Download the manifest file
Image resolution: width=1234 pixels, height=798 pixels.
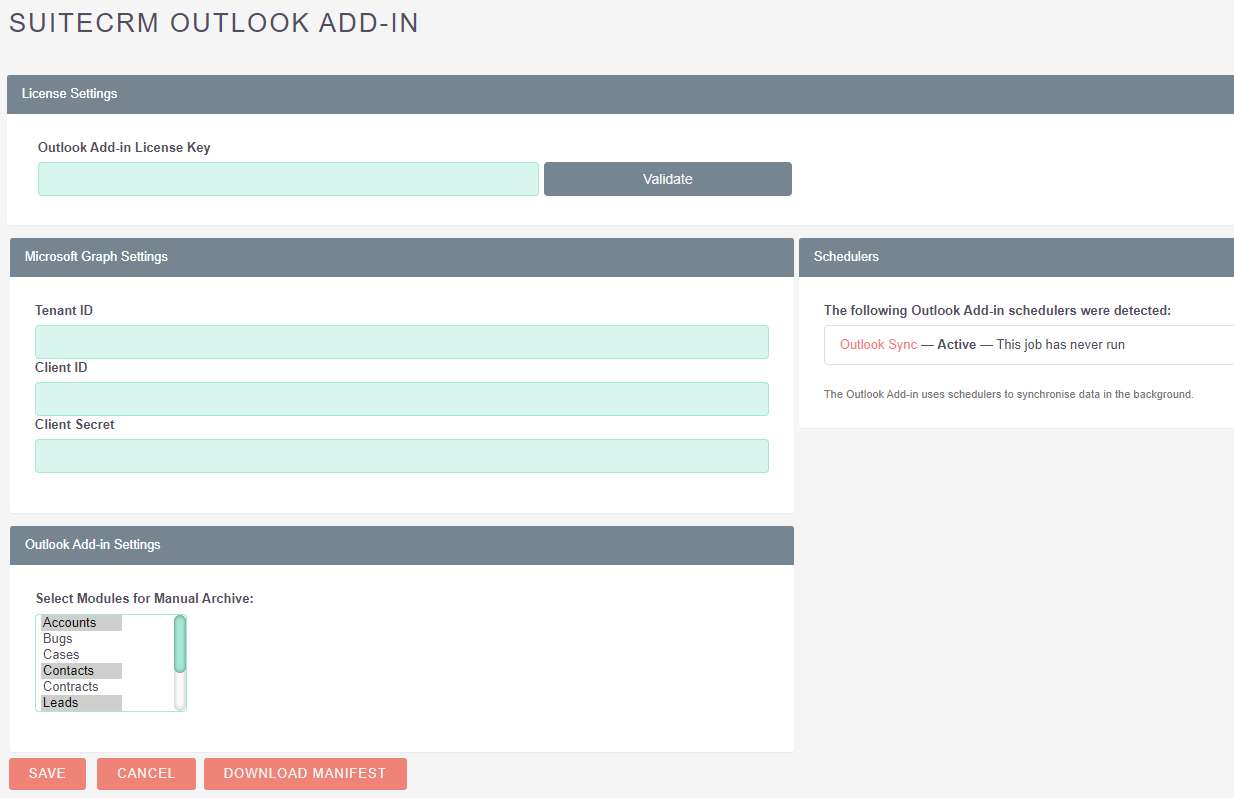[305, 774]
